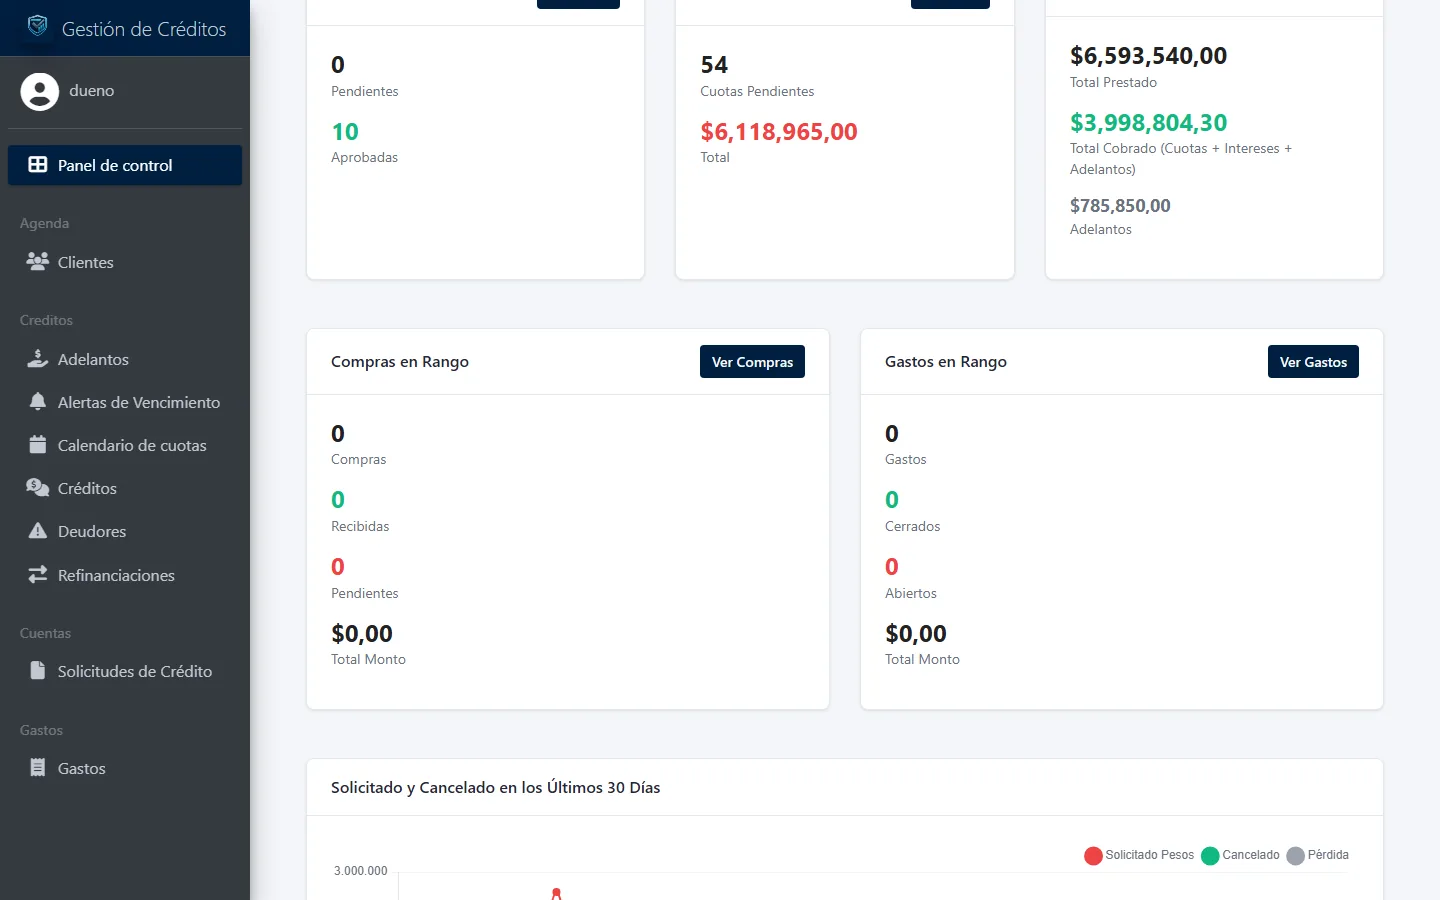This screenshot has width=1440, height=900.
Task: Toggle the Pérdida legend series
Action: coord(1317,855)
